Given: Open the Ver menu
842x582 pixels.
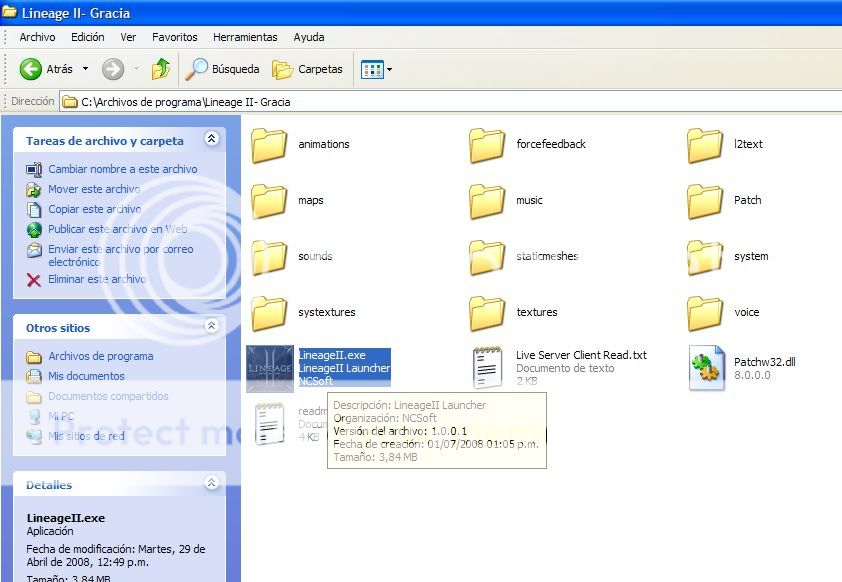Looking at the screenshot, I should click(x=128, y=37).
